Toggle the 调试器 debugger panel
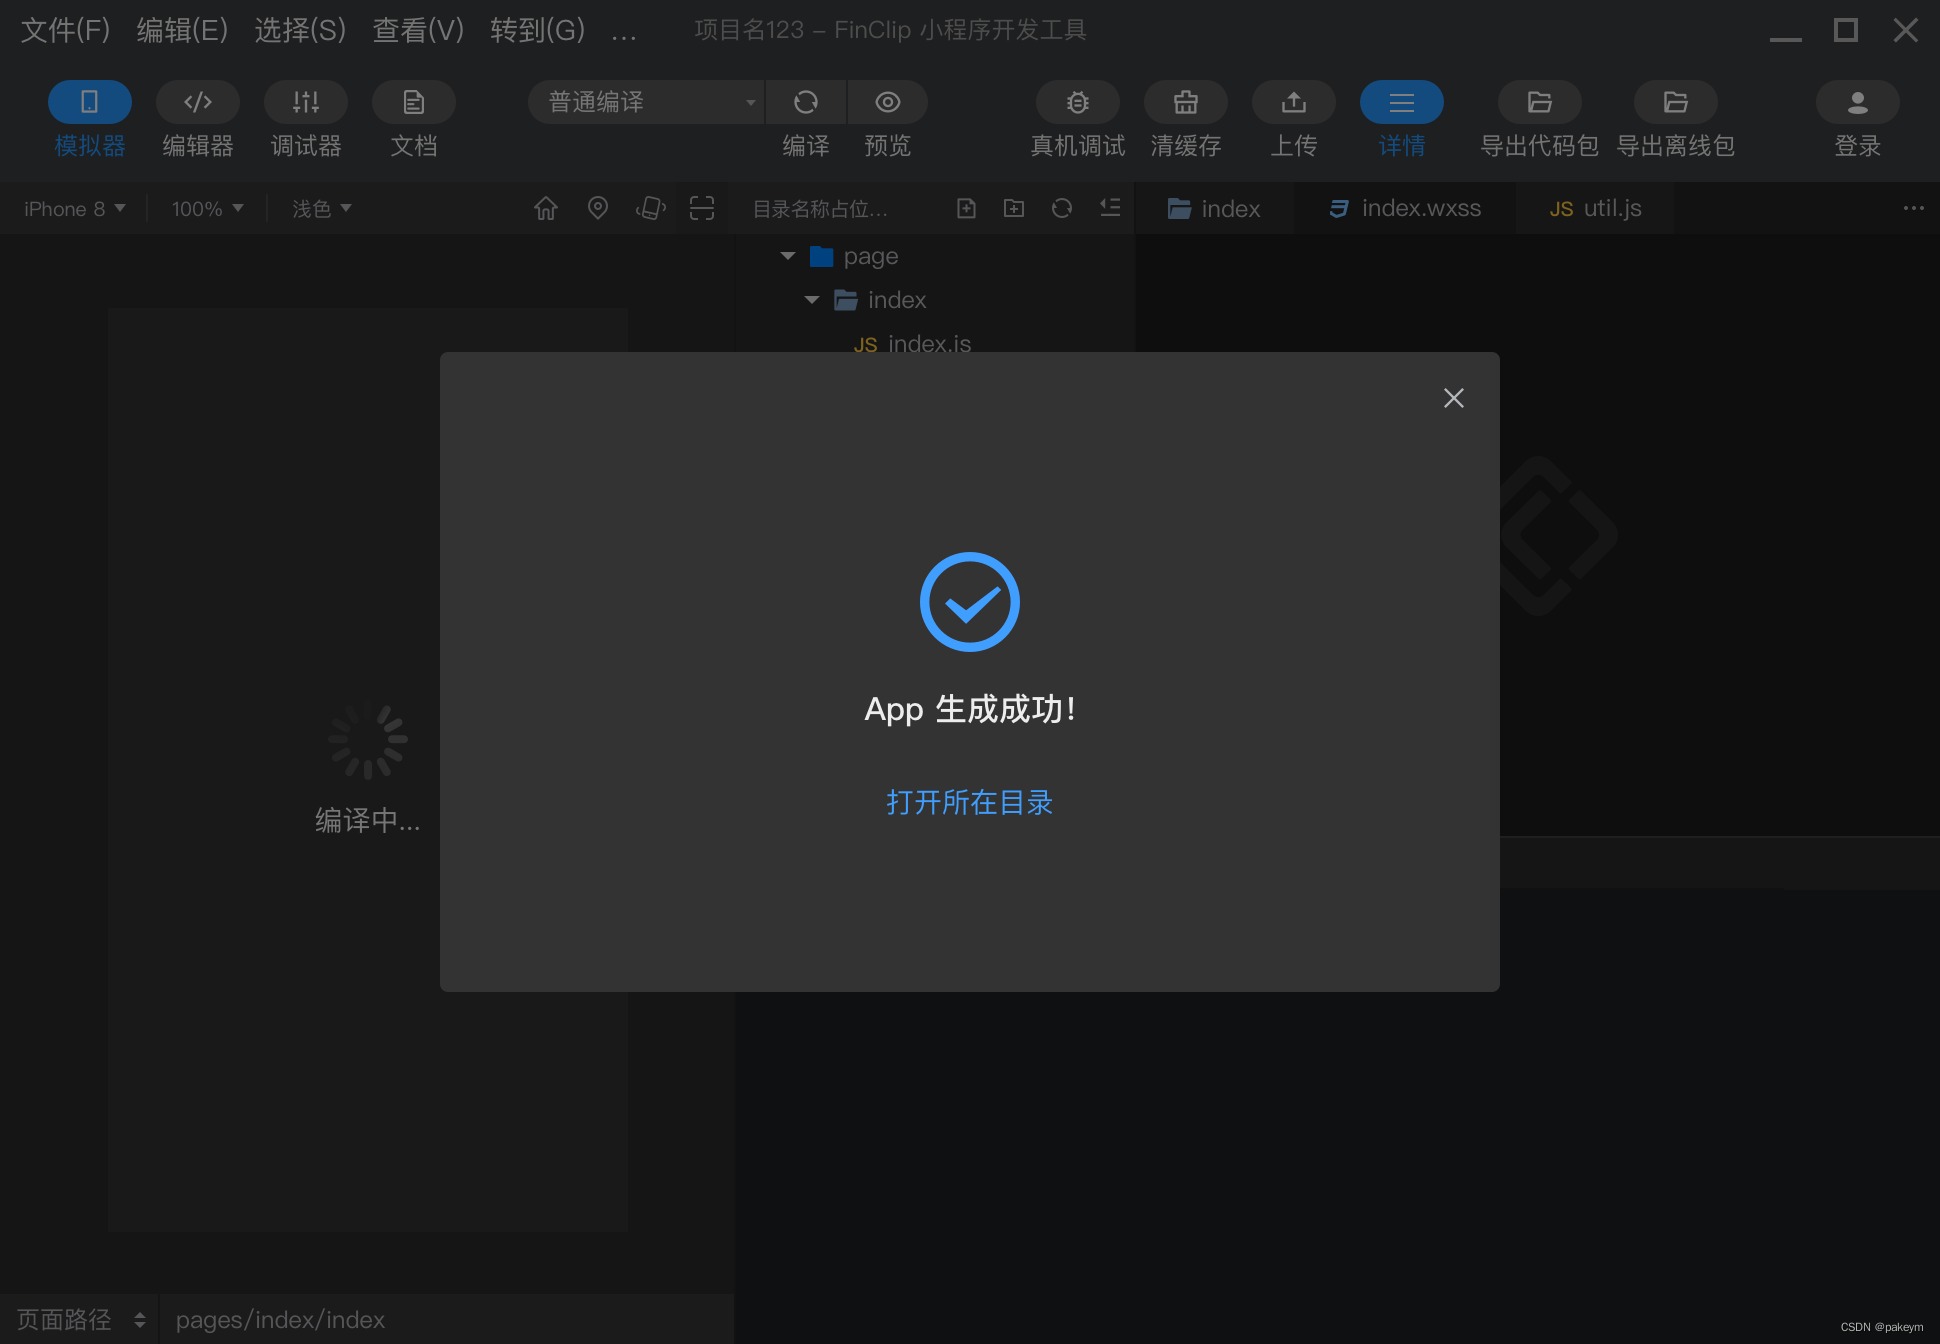 click(x=305, y=102)
